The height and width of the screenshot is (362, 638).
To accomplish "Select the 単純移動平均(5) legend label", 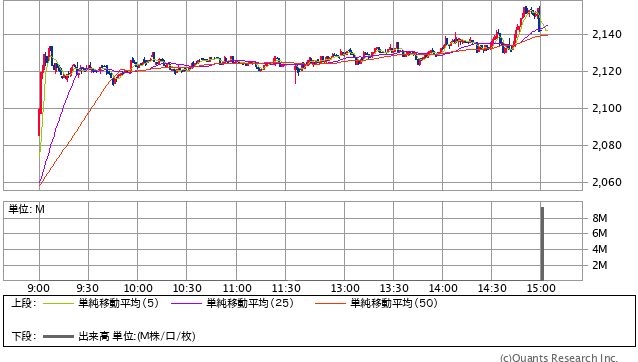I will pyautogui.click(x=118, y=303).
